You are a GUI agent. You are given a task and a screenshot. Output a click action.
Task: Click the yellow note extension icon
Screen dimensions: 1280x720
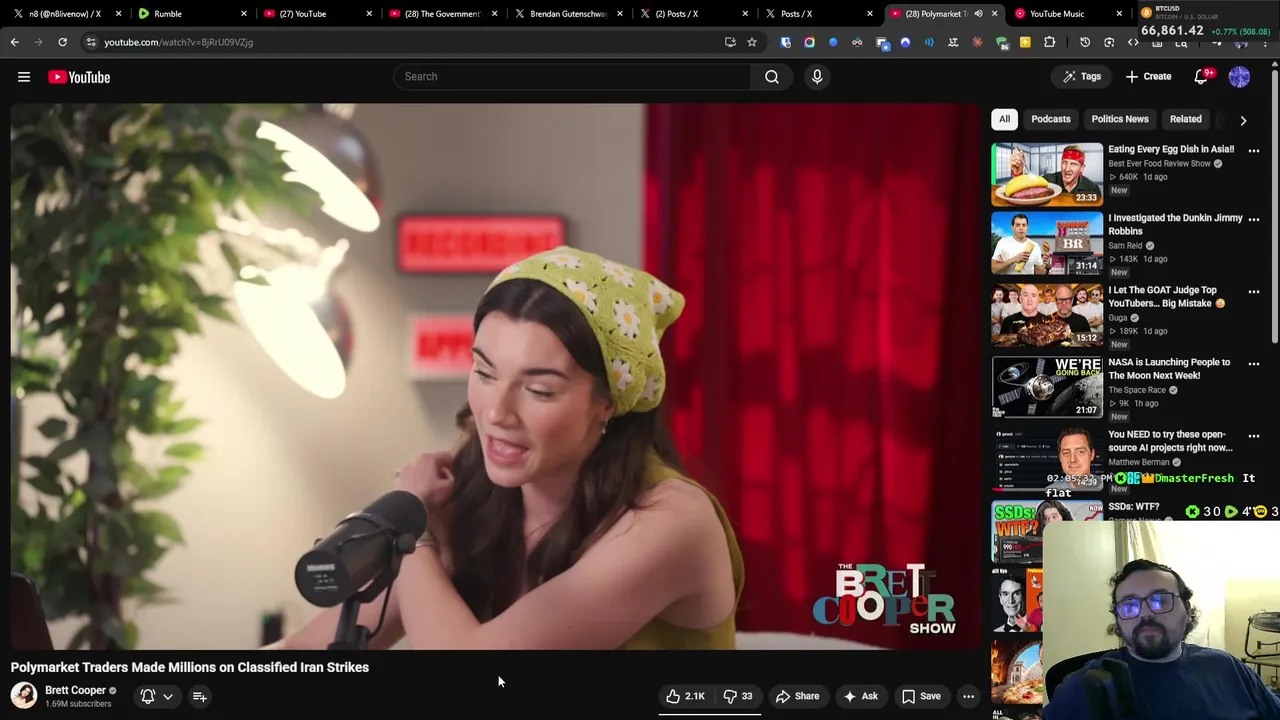coord(1025,42)
